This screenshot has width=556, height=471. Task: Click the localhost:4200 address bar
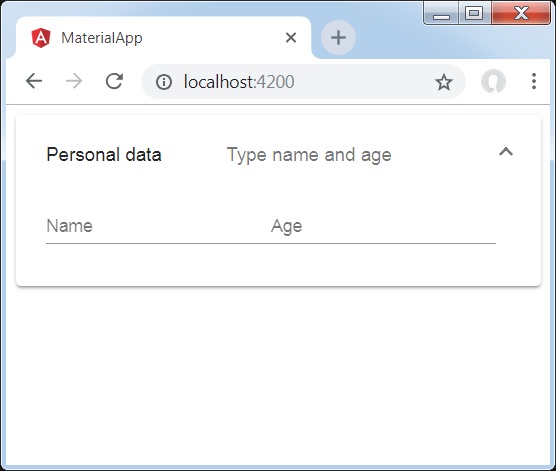point(303,82)
